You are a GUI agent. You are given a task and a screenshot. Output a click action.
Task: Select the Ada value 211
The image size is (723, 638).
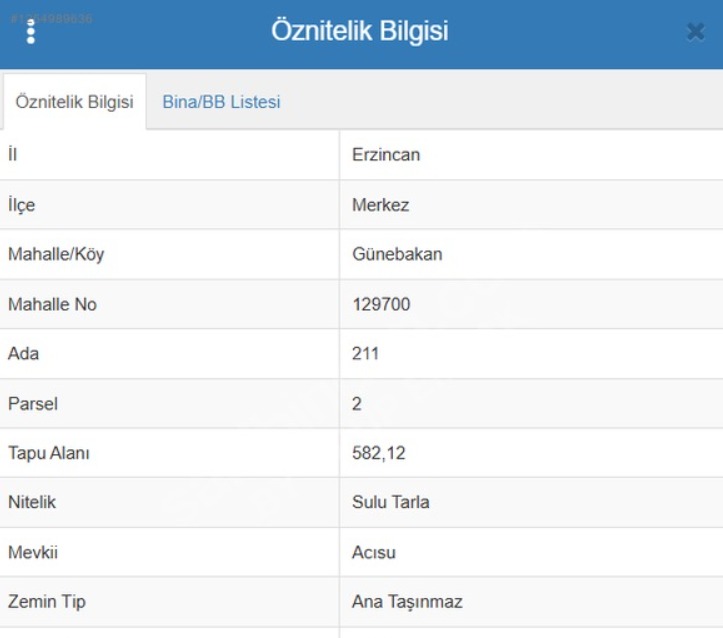[x=365, y=354]
